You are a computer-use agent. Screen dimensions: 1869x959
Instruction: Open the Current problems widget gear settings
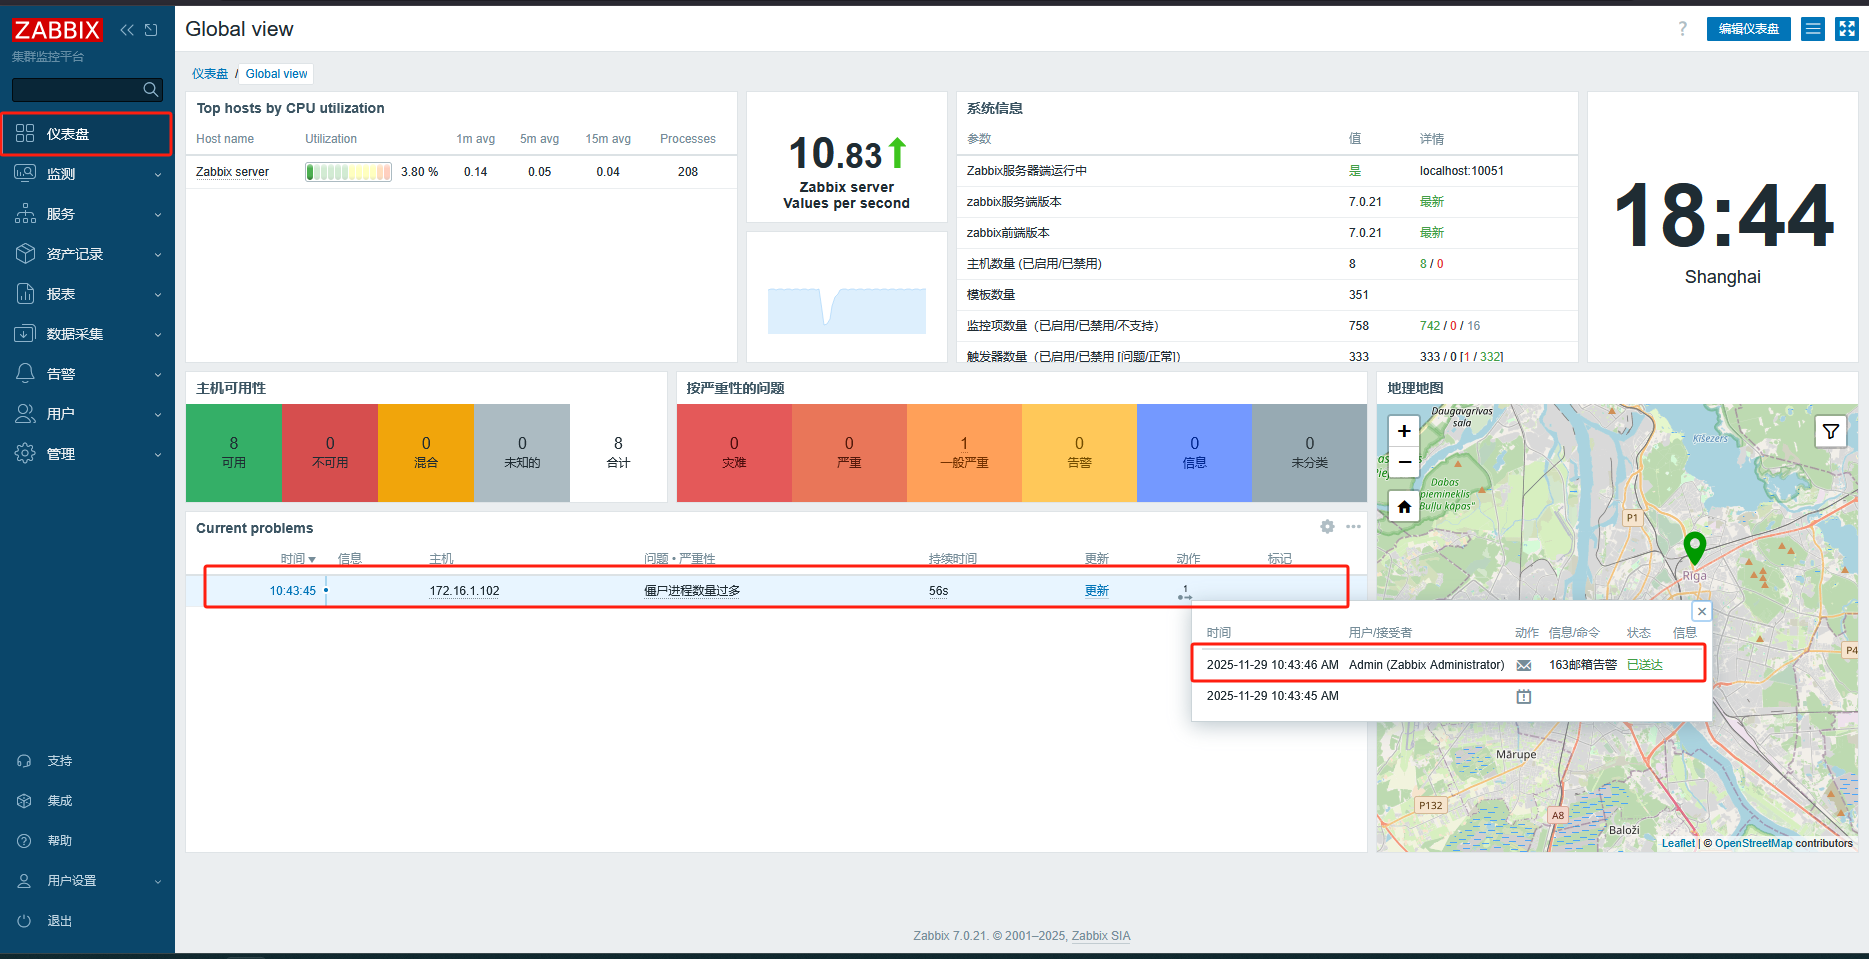[x=1327, y=527]
